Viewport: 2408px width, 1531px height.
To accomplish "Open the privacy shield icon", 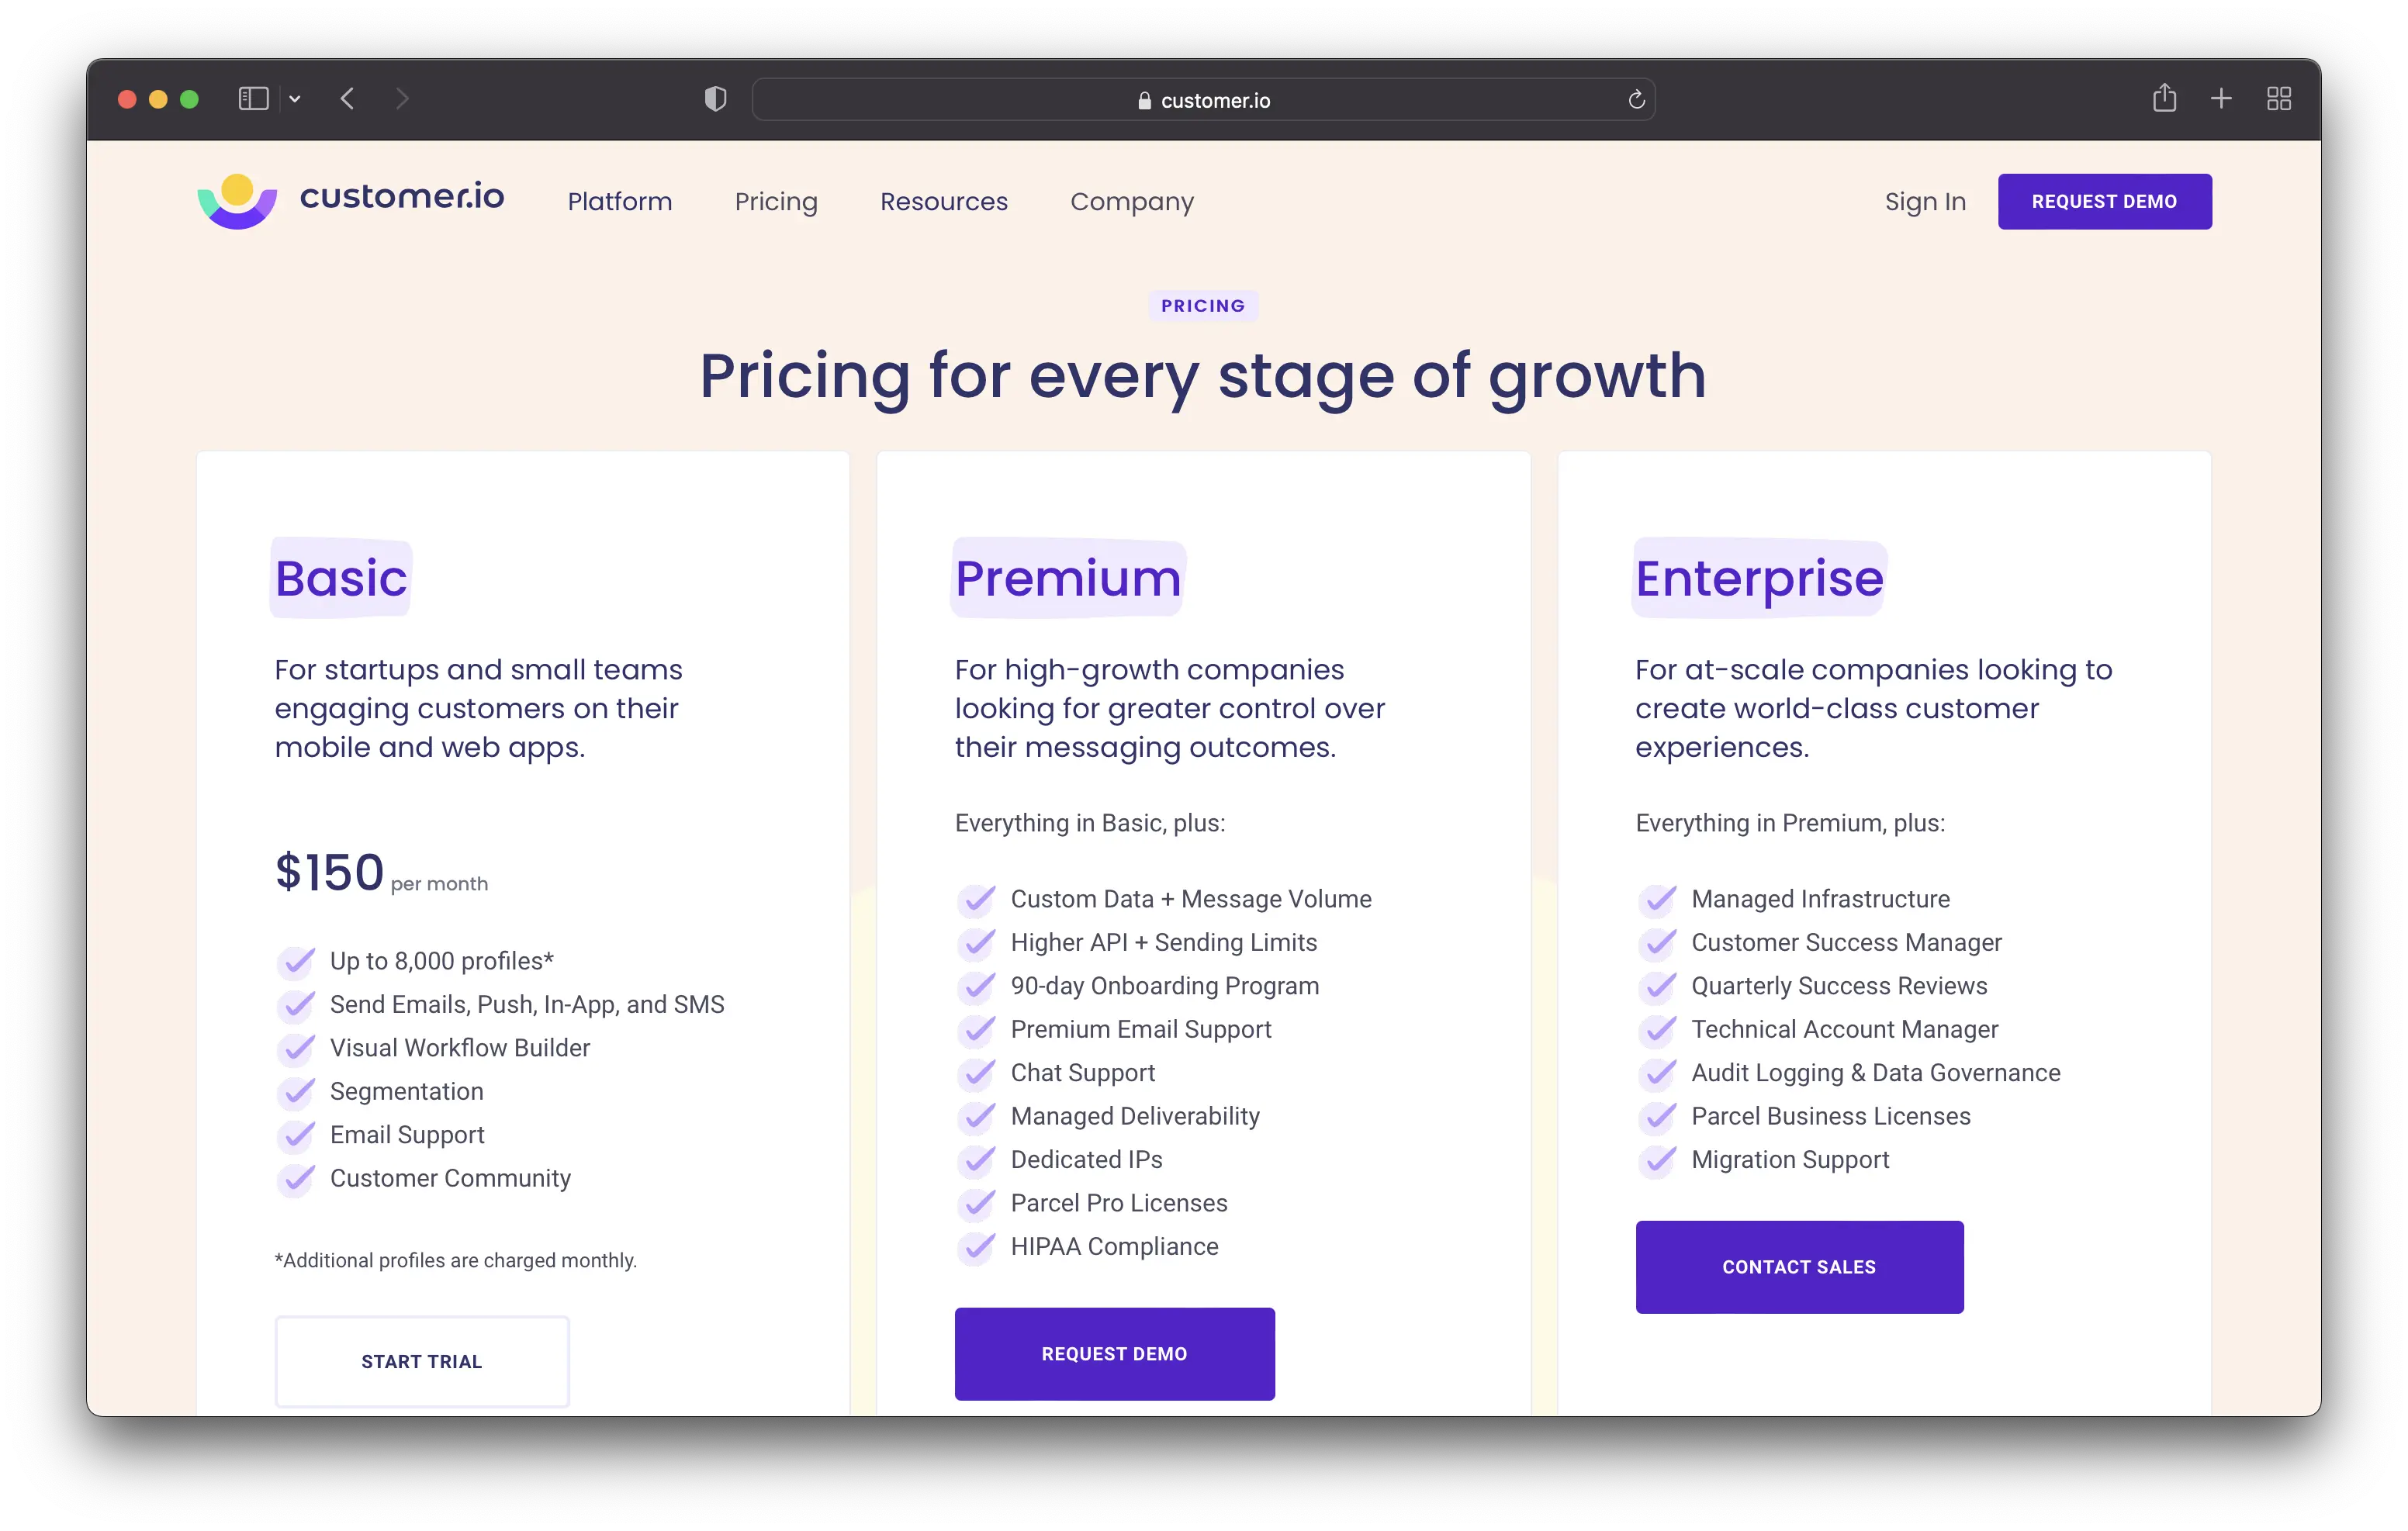I will [x=715, y=99].
